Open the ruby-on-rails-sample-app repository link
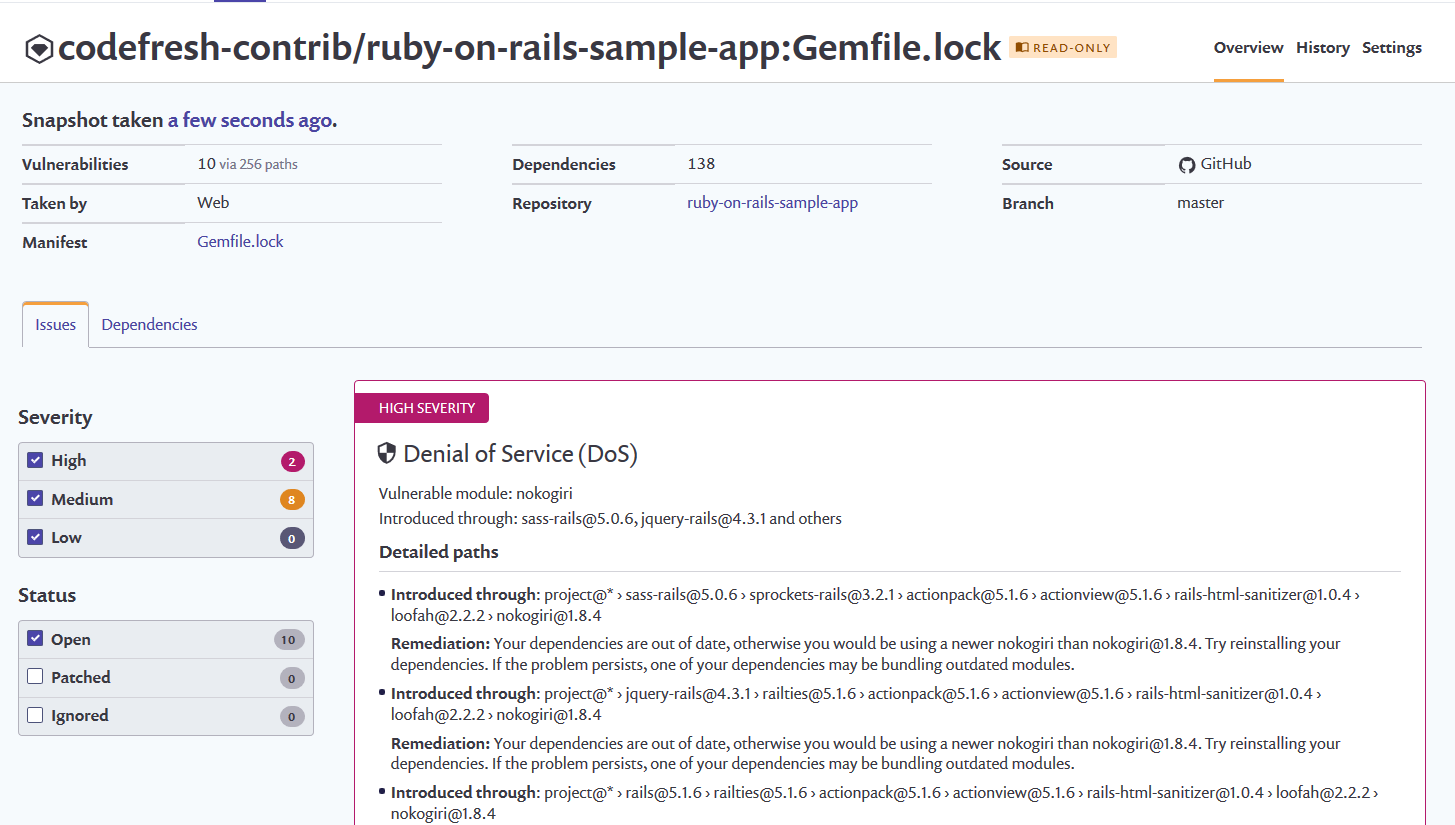This screenshot has width=1455, height=825. pos(772,203)
